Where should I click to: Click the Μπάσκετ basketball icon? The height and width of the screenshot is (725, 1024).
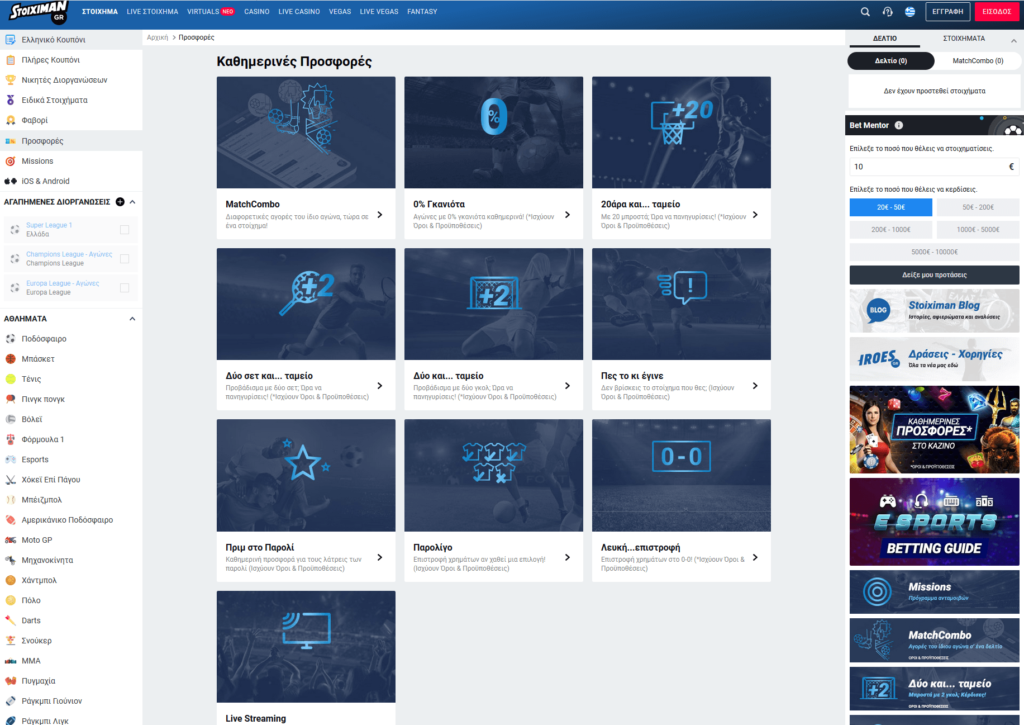[10, 359]
